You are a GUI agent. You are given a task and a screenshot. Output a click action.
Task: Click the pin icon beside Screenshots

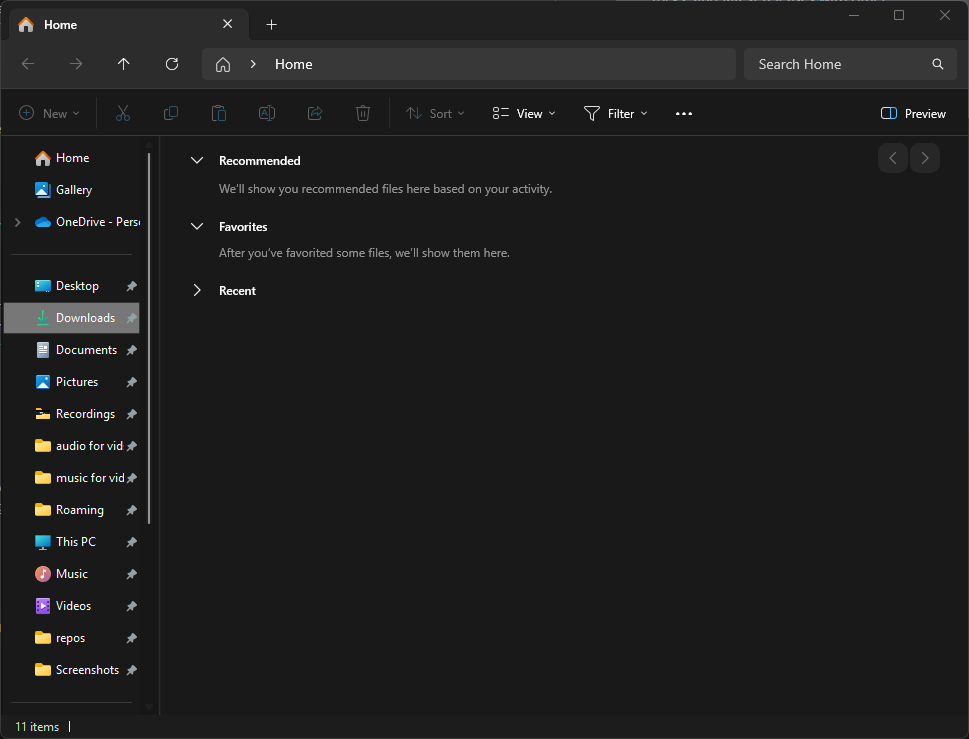[x=132, y=670]
